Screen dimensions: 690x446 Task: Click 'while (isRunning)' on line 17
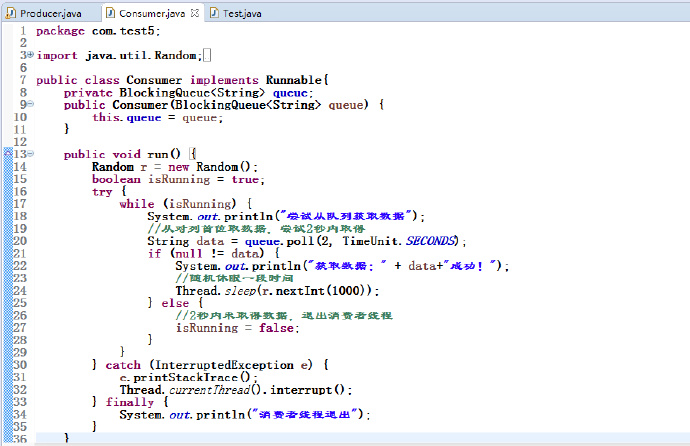tap(178, 204)
